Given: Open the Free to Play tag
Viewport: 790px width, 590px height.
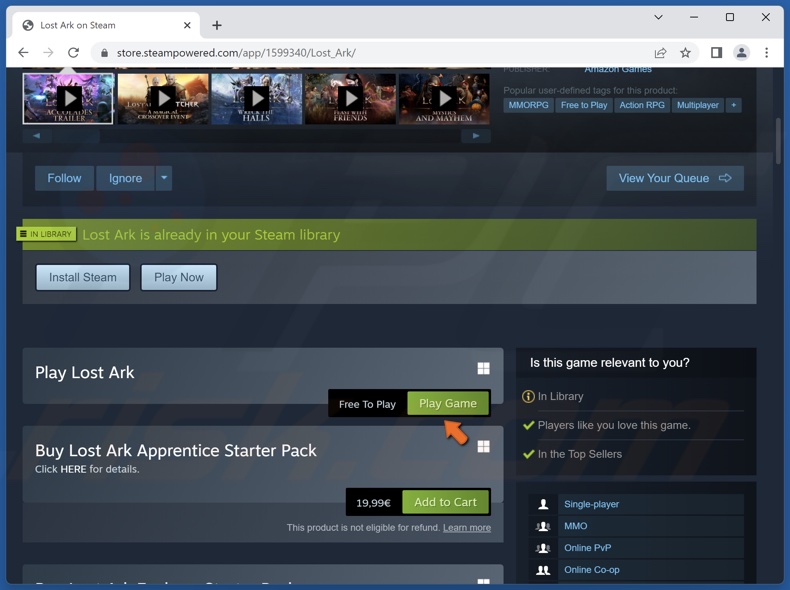Looking at the screenshot, I should 584,105.
